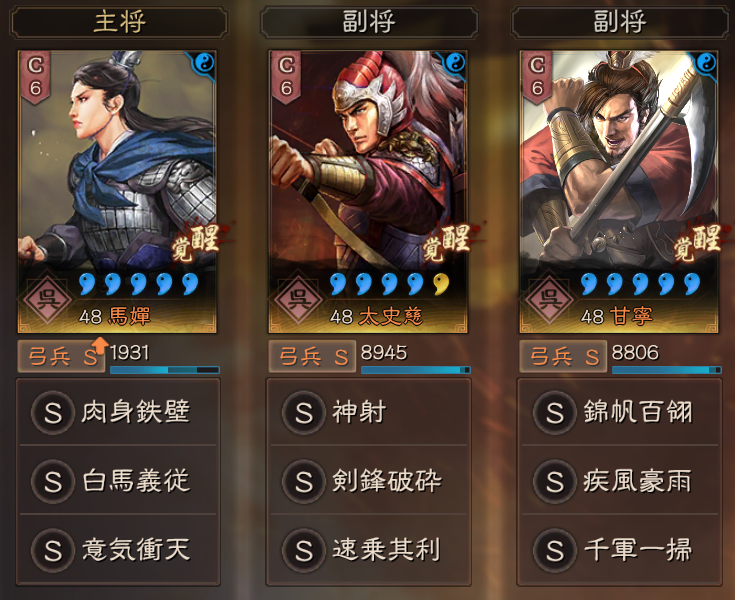
Task: Click the yin-yang icon on 馬嬋's card
Action: pyautogui.click(x=204, y=63)
